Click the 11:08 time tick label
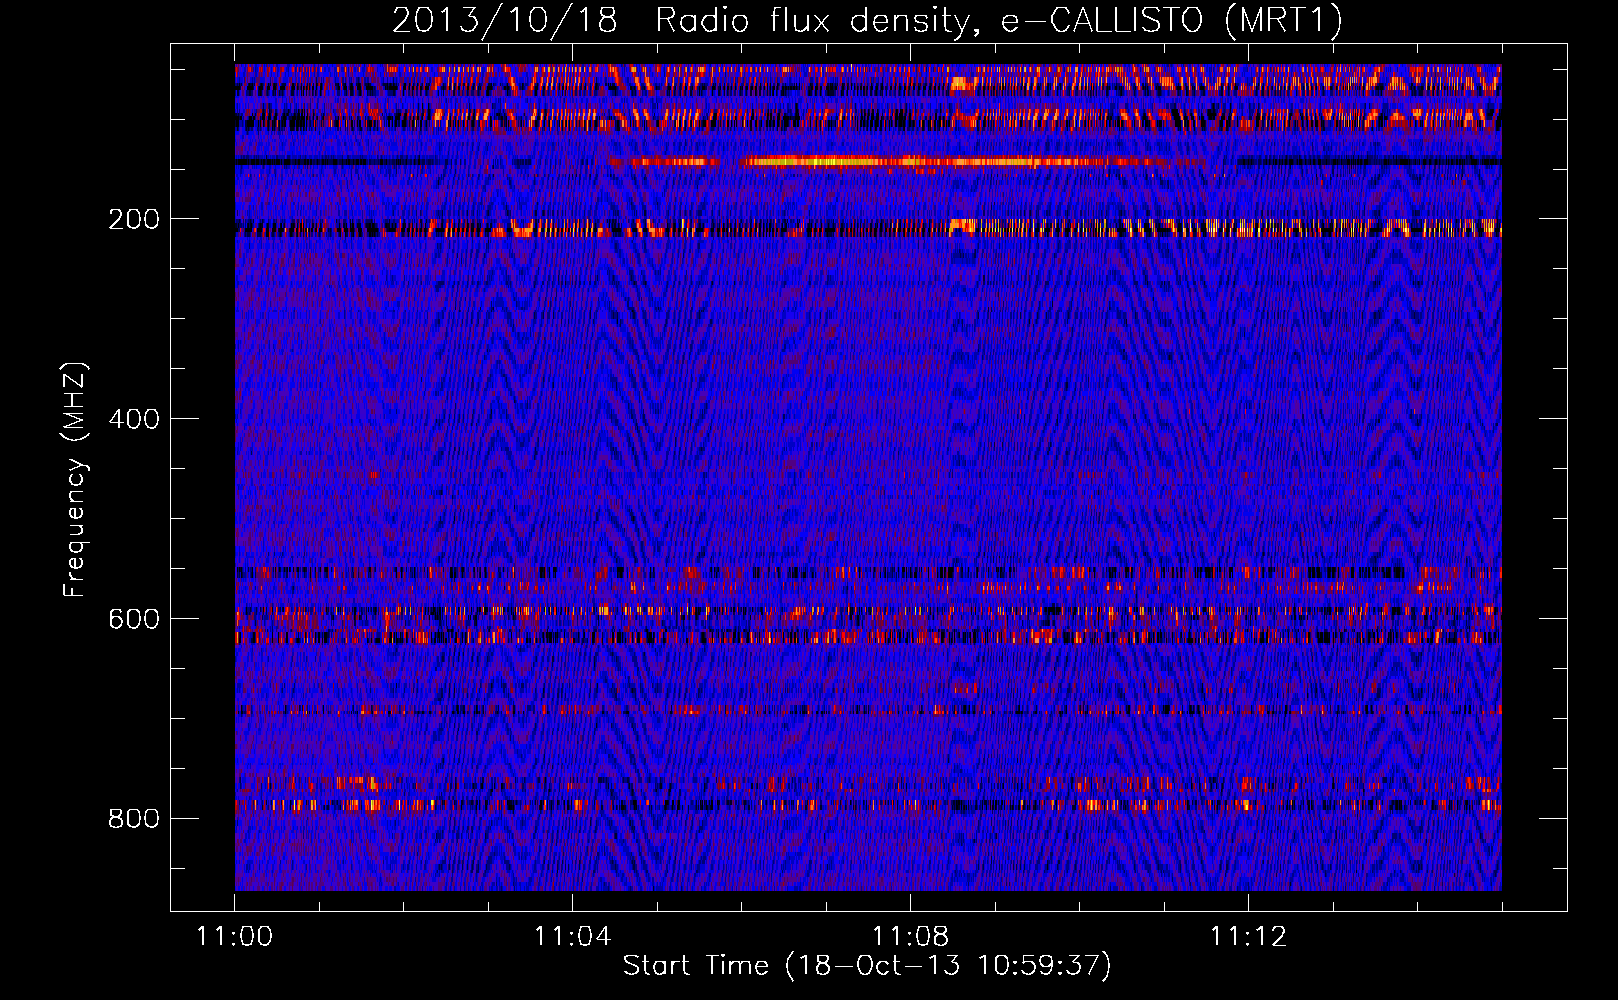Viewport: 1618px width, 1000px height. click(x=910, y=936)
